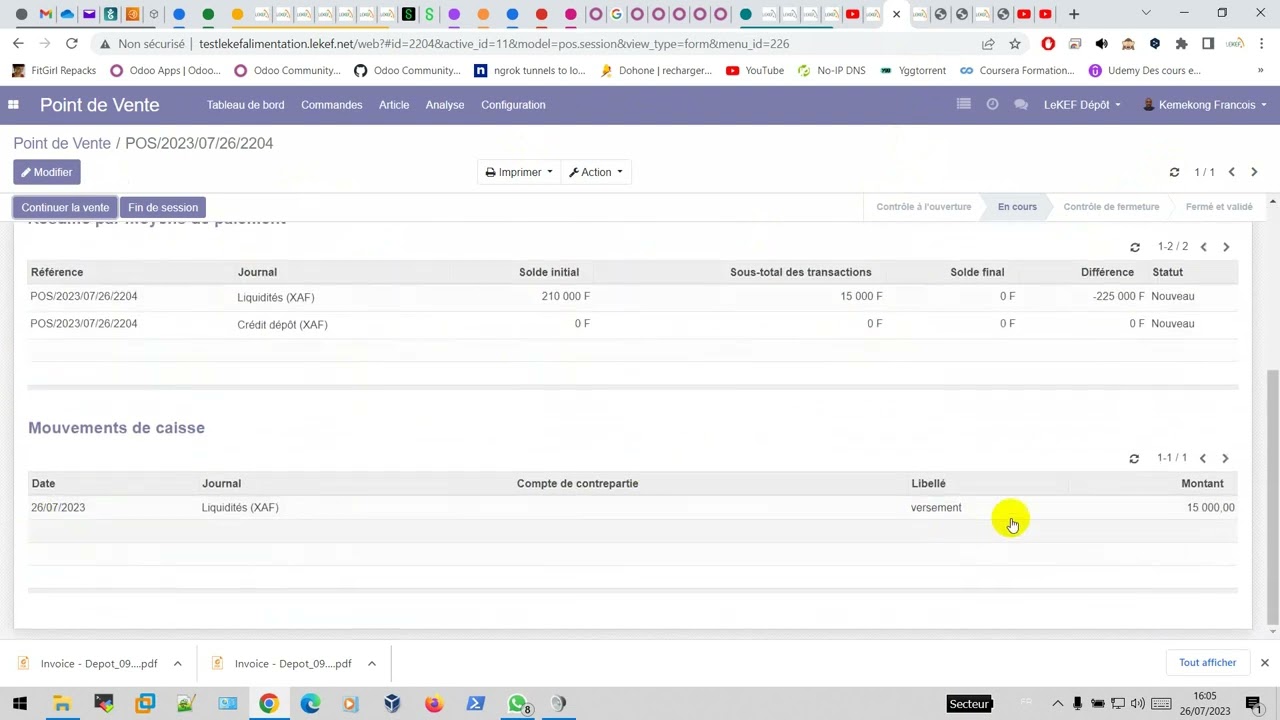Click the -225 000 F difference value
1280x720 pixels.
pos(1118,297)
